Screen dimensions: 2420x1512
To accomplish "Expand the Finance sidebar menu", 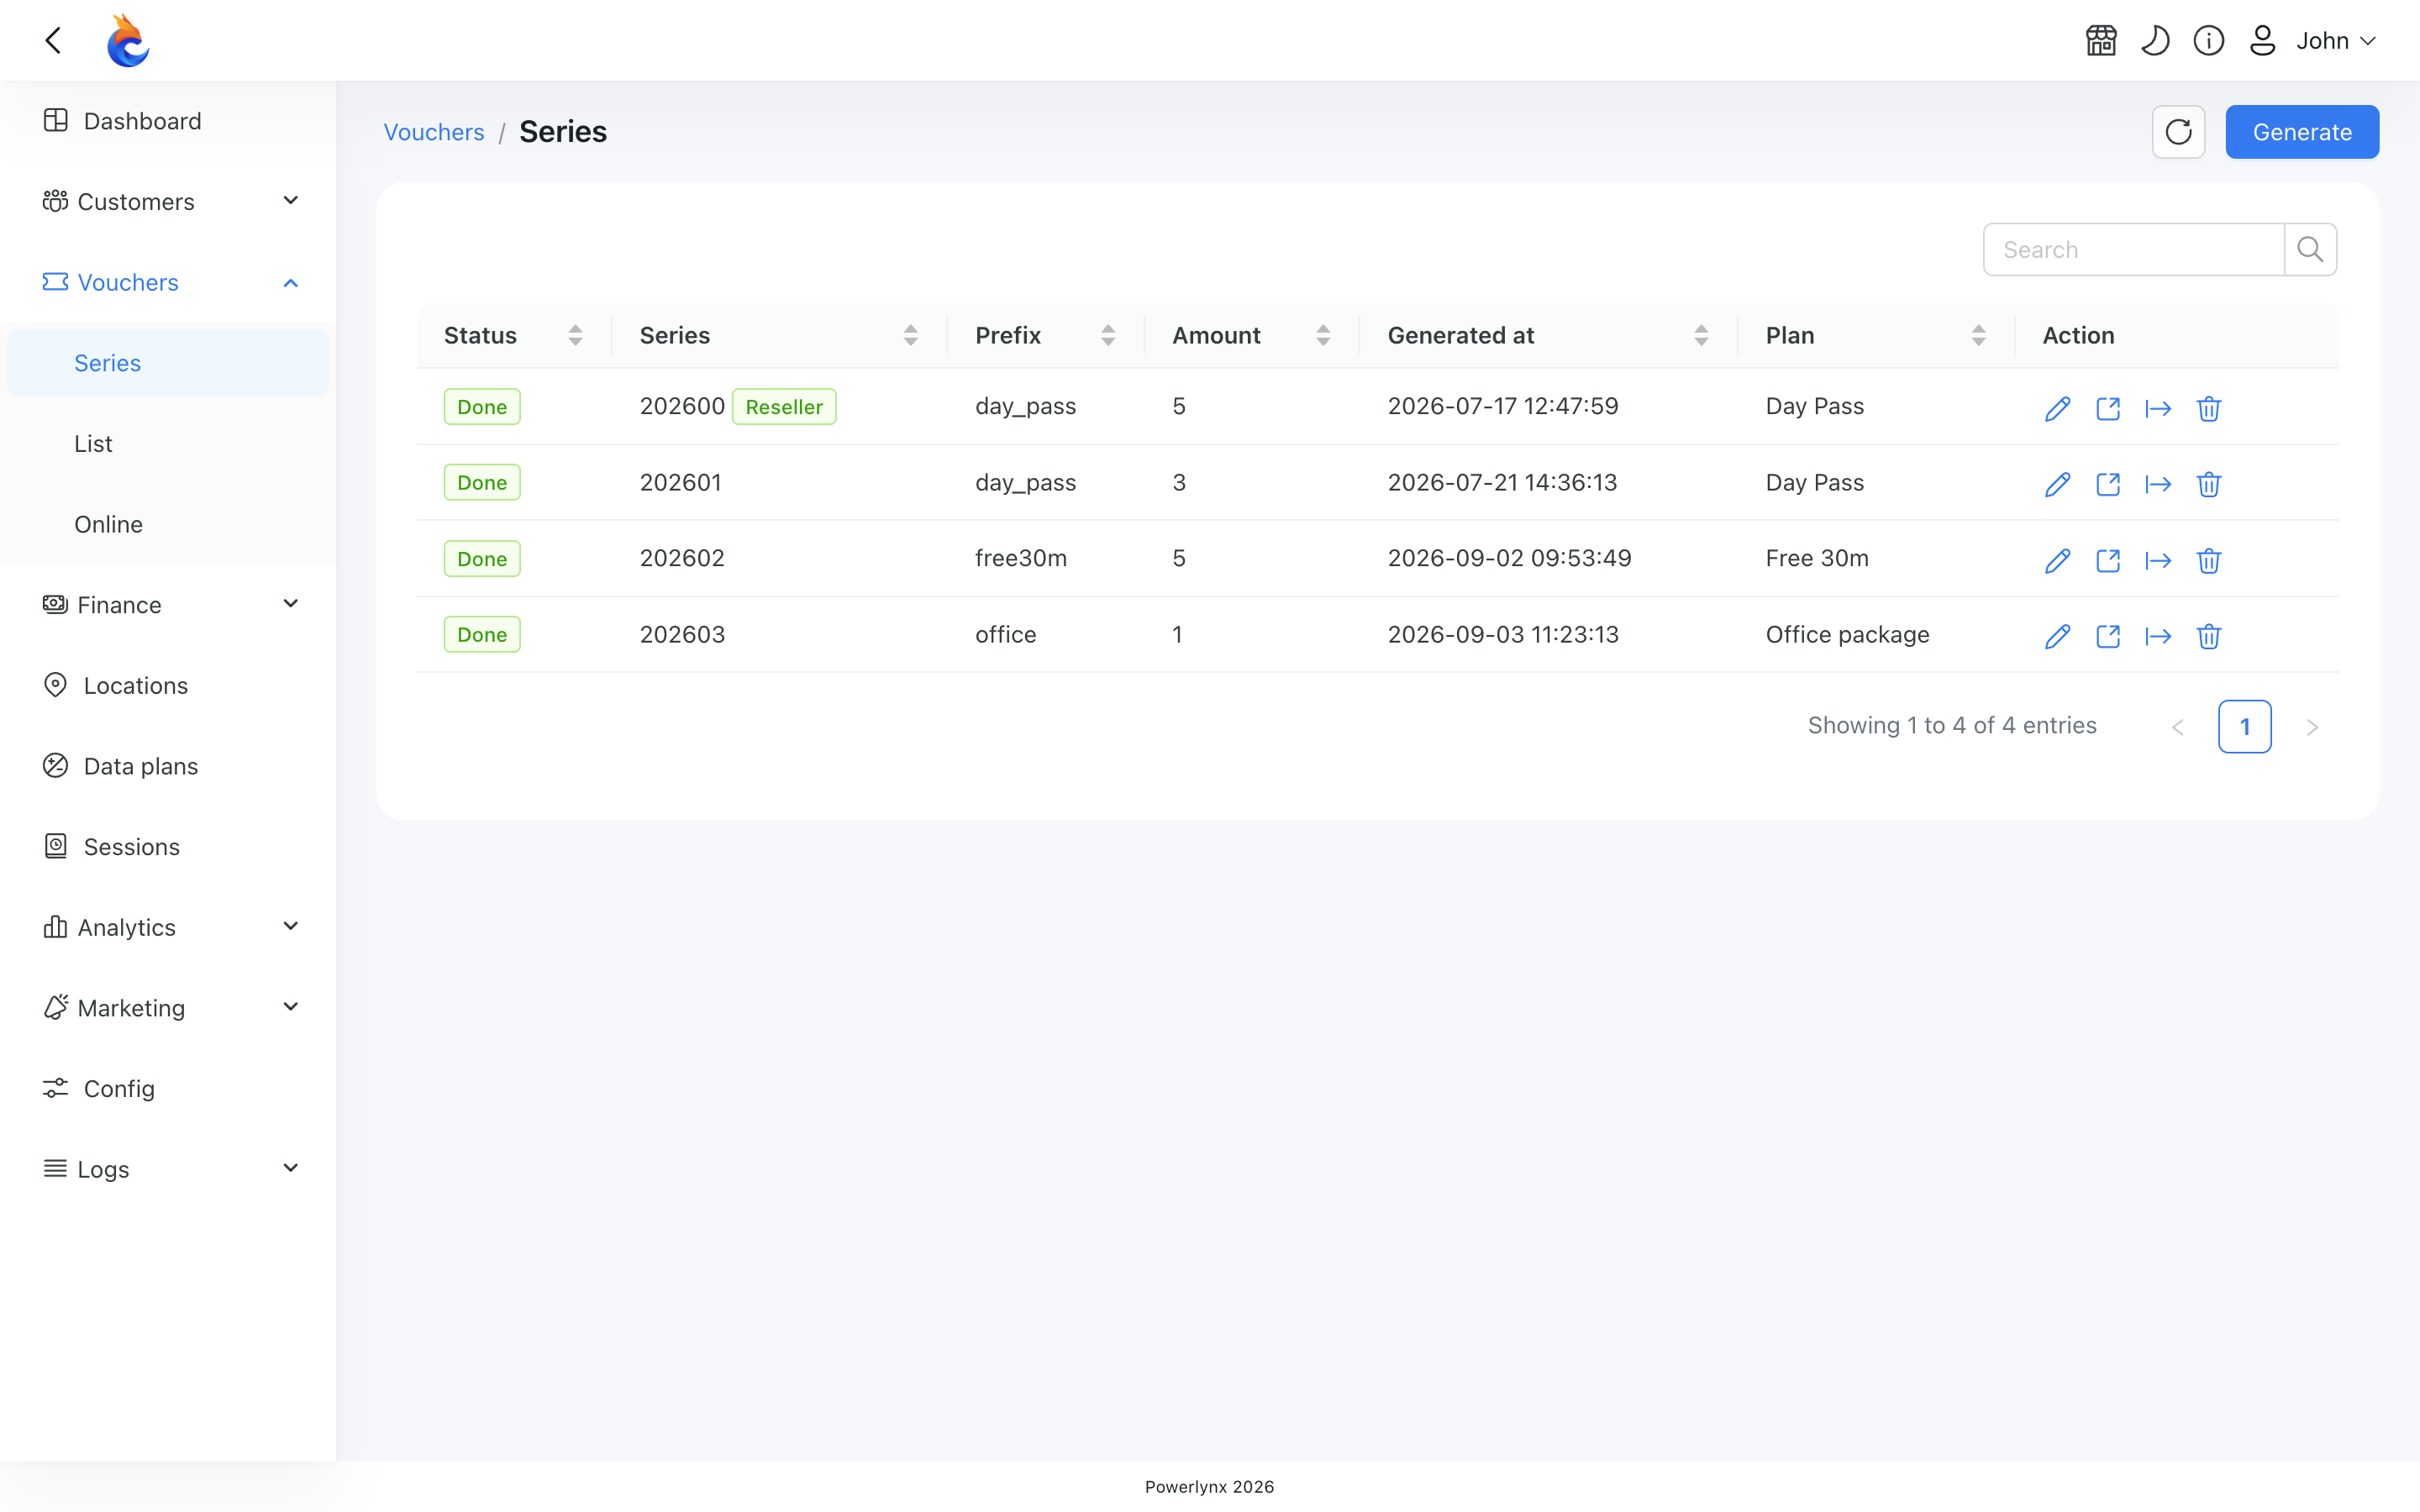I will pos(168,604).
